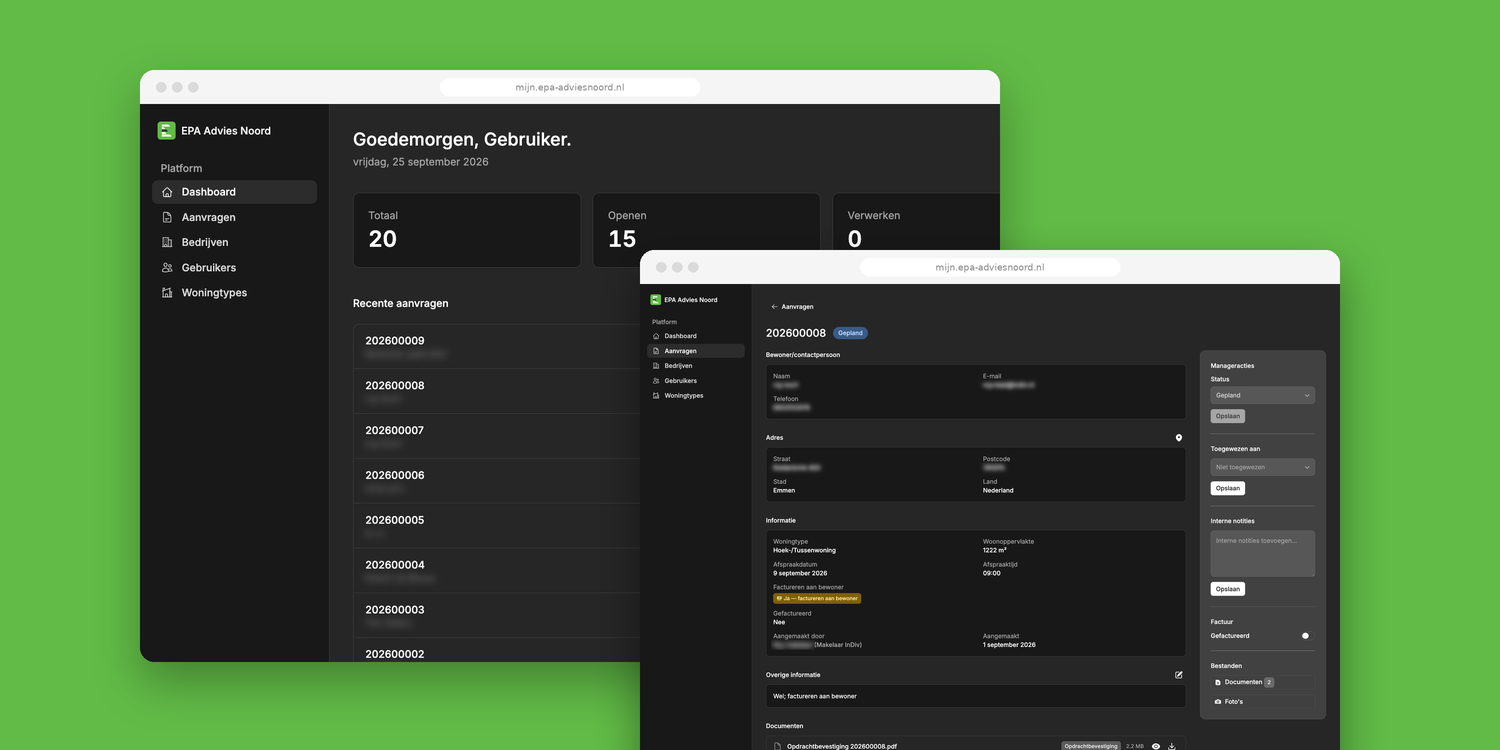This screenshot has width=1500, height=750.
Task: Click the green EPA logo in the request detail window
Action: (655, 299)
